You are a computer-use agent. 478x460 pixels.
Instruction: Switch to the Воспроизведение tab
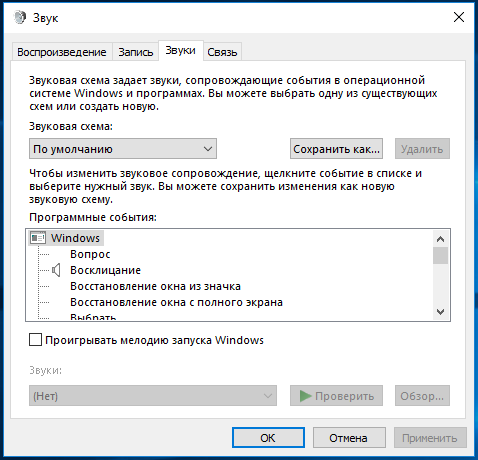[x=62, y=52]
